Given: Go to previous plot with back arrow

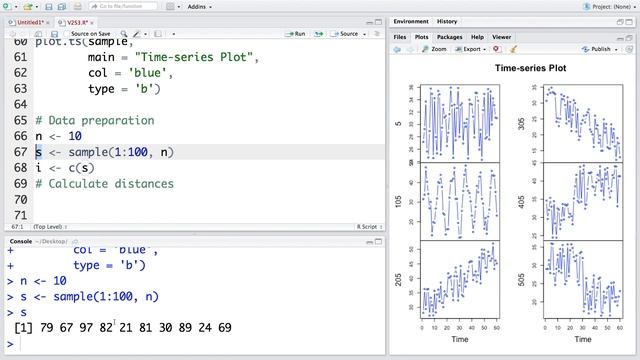Looking at the screenshot, I should 397,49.
